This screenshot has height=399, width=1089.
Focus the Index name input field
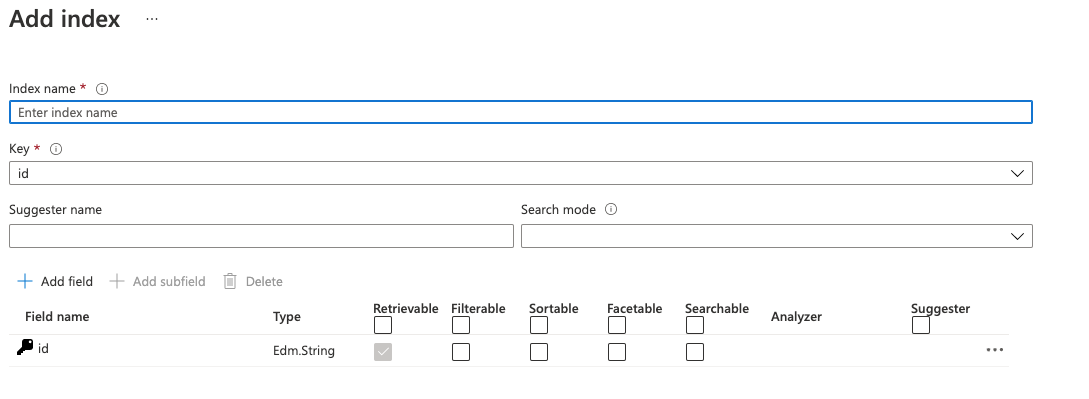521,112
